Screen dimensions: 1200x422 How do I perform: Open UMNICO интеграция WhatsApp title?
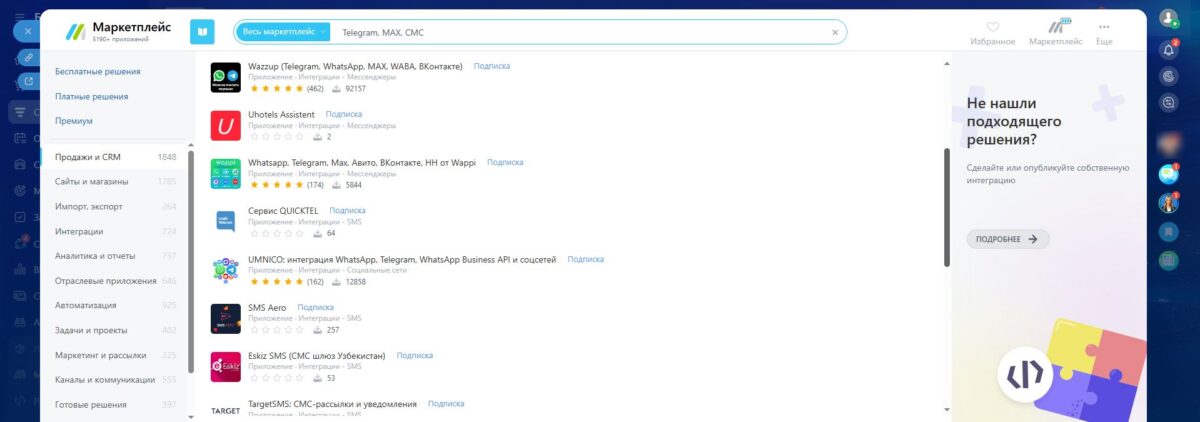point(402,260)
